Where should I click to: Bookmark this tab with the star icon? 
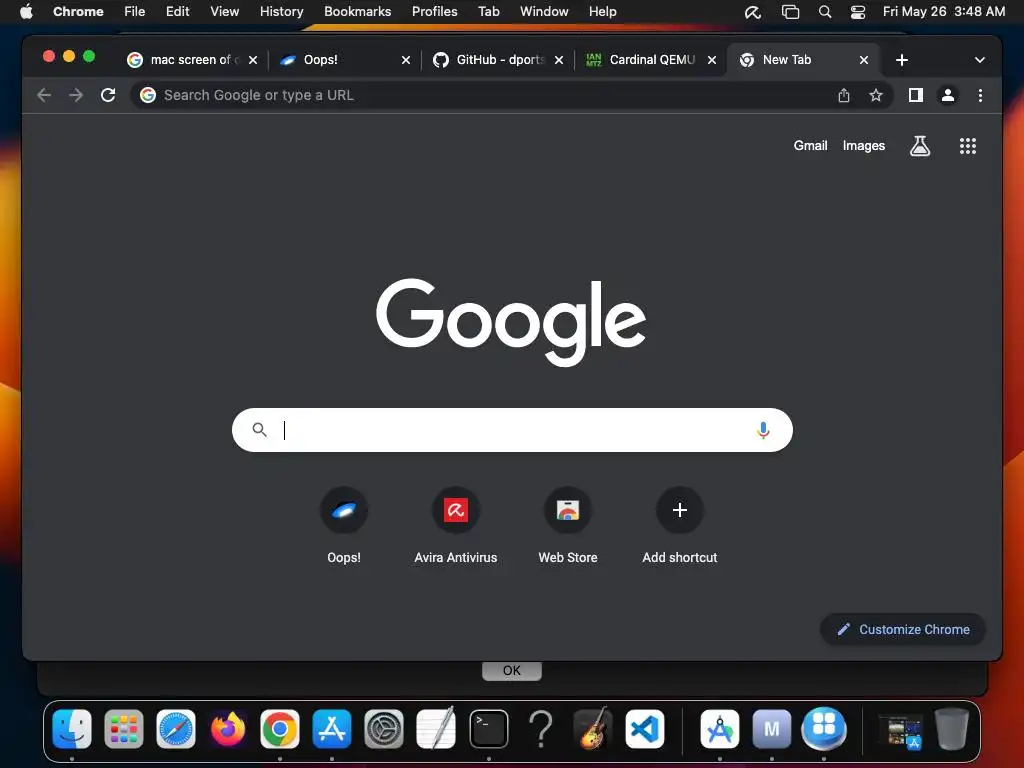tap(876, 95)
